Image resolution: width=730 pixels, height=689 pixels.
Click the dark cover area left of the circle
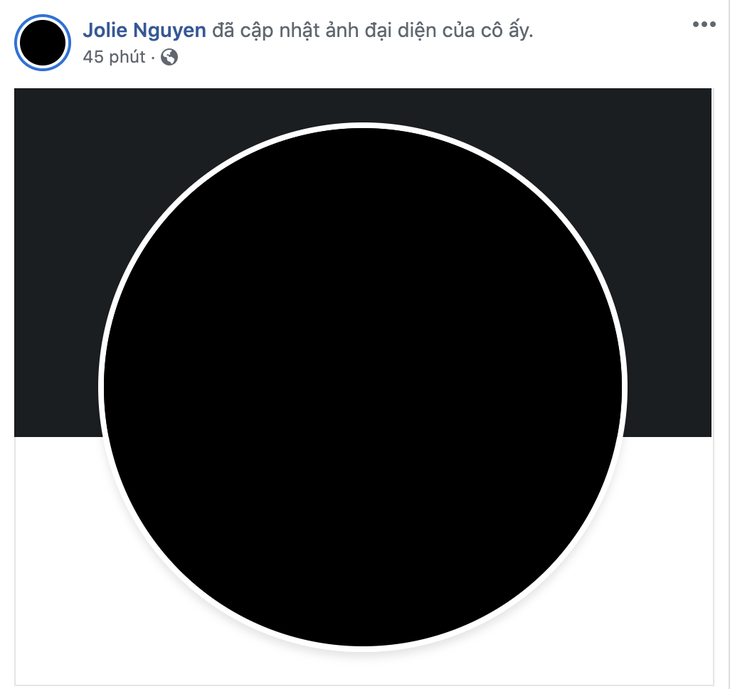tap(58, 261)
